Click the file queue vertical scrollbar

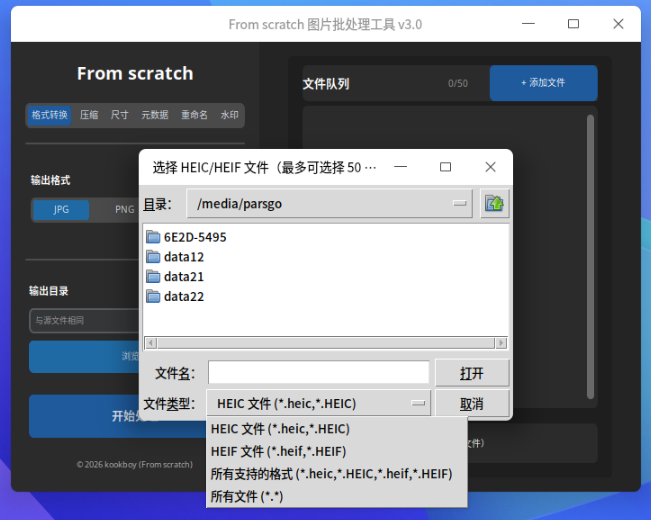pos(590,257)
